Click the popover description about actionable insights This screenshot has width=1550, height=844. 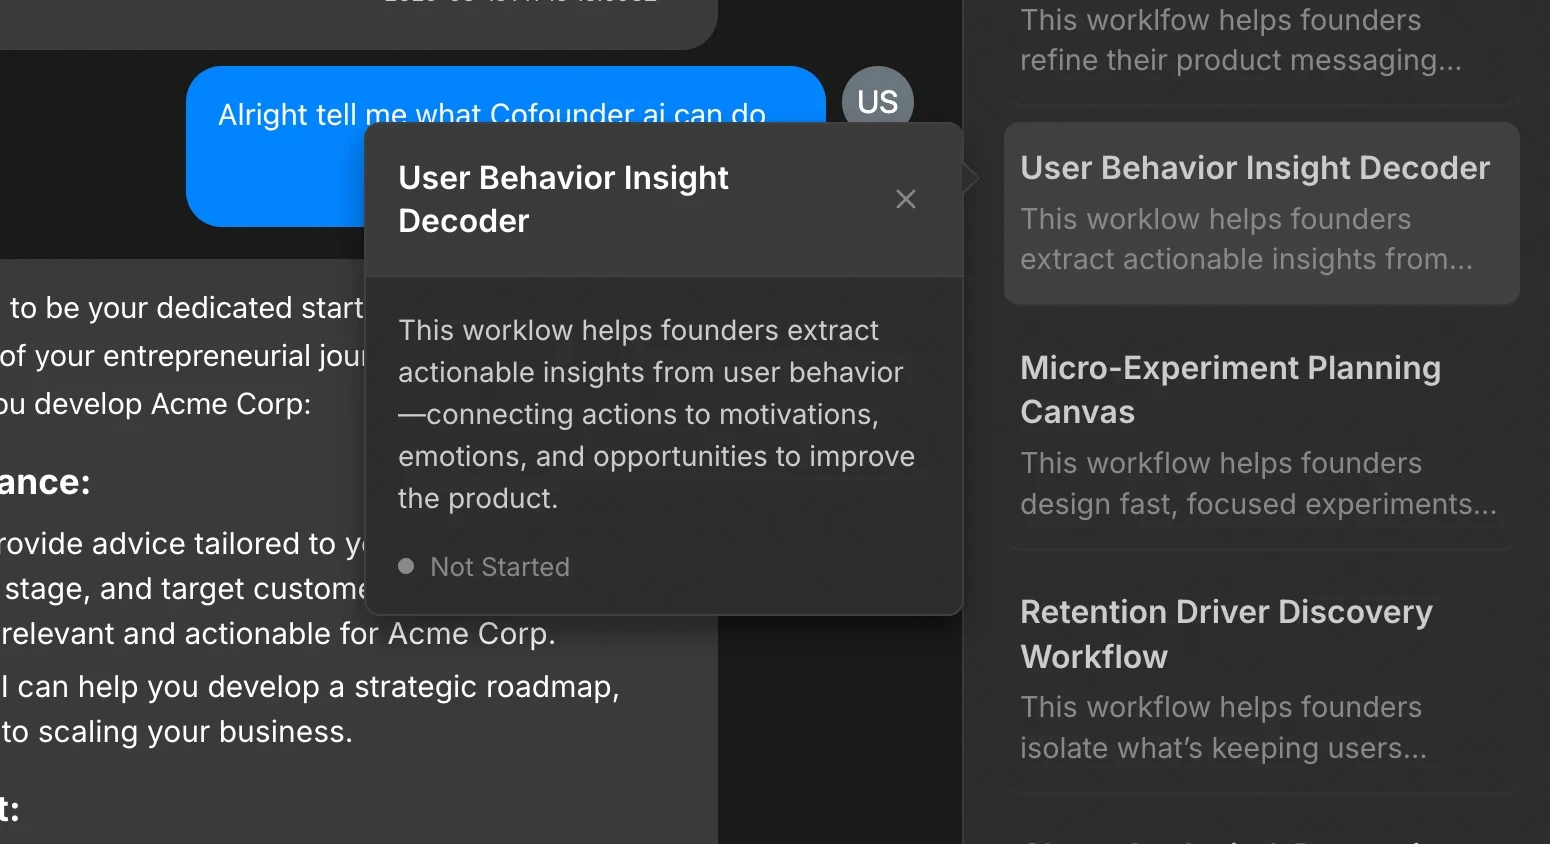click(x=657, y=414)
